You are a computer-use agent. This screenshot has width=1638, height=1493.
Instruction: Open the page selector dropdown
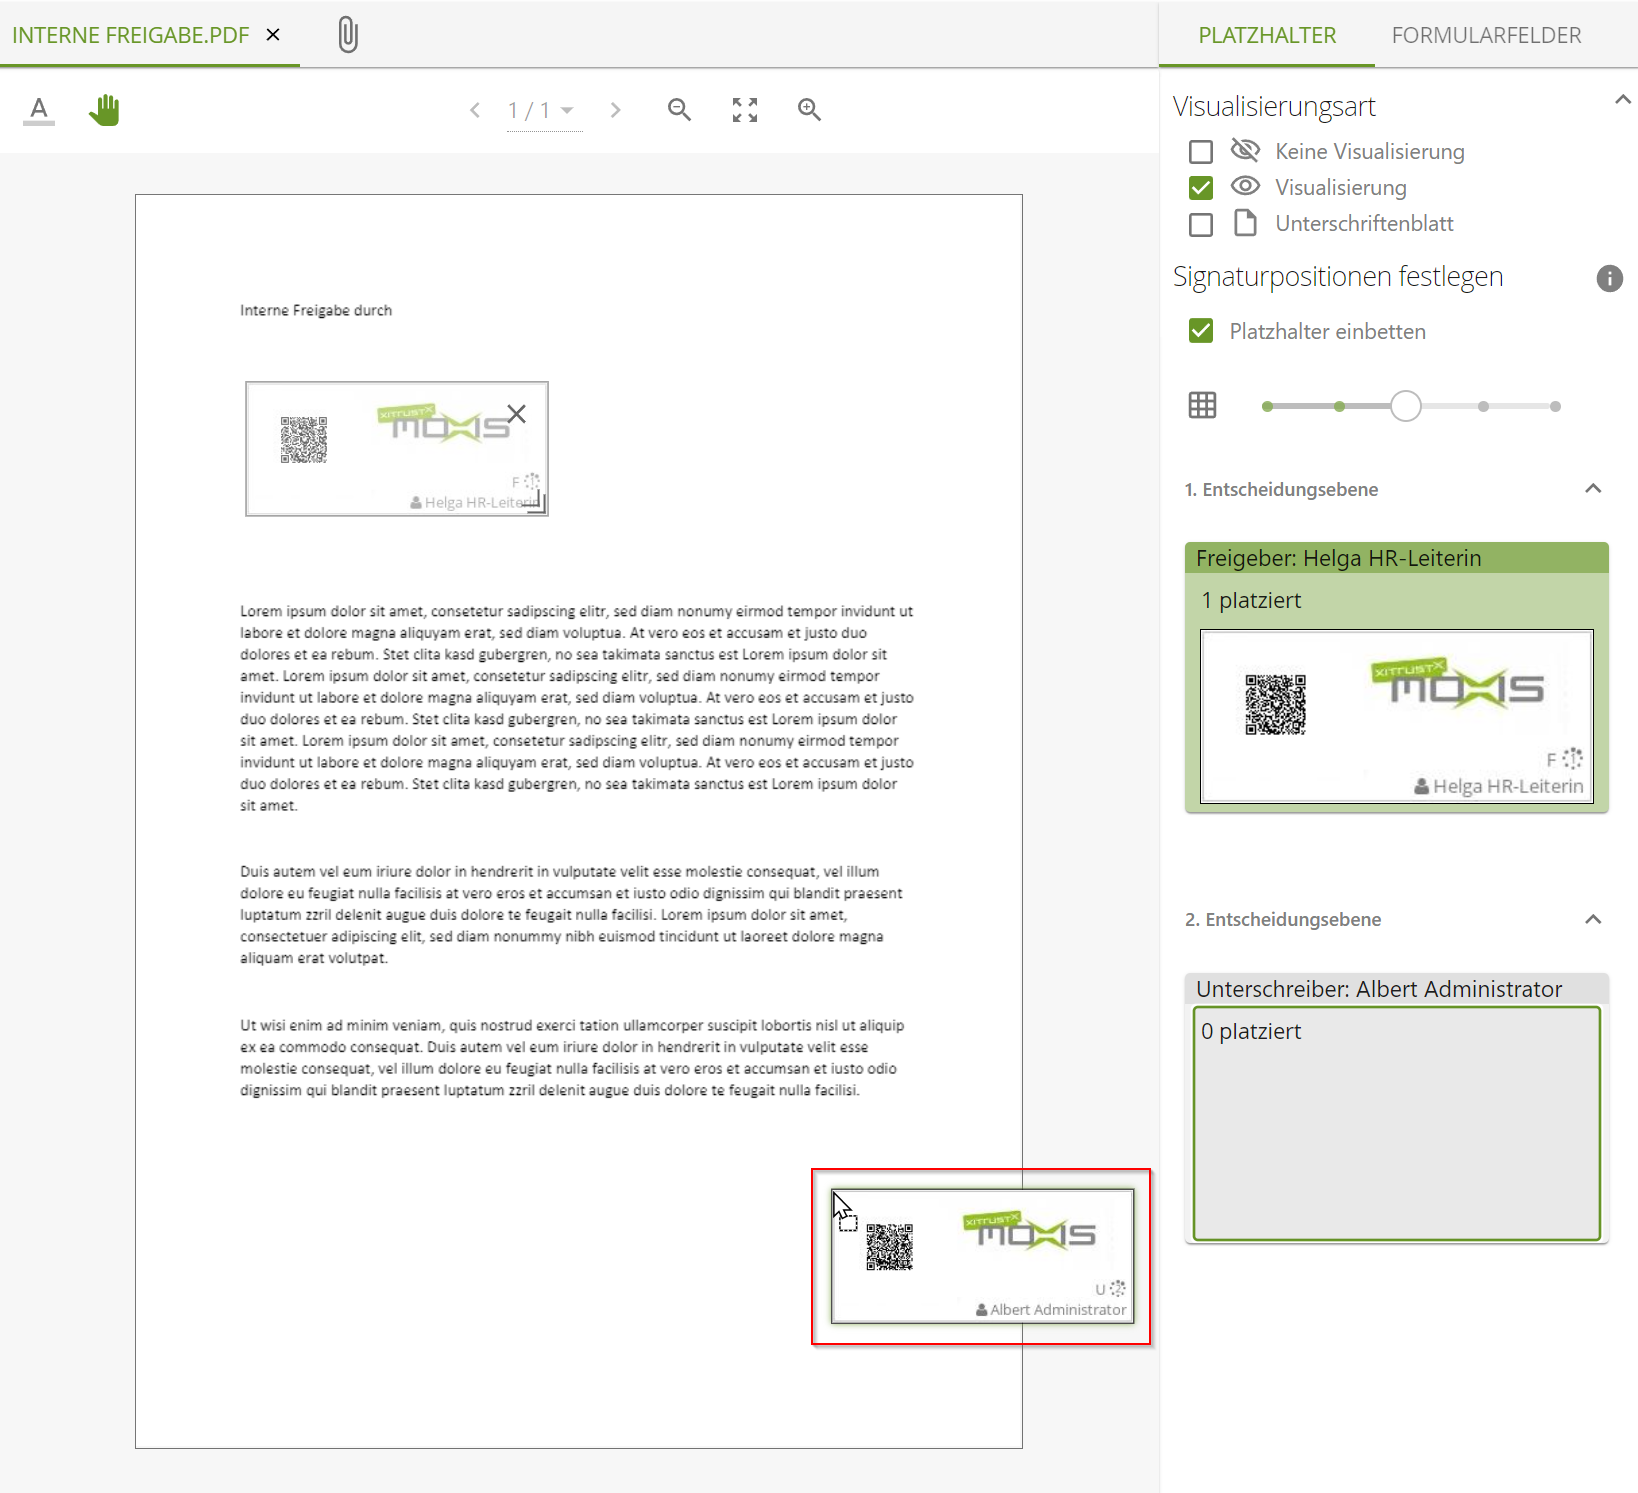click(x=566, y=110)
